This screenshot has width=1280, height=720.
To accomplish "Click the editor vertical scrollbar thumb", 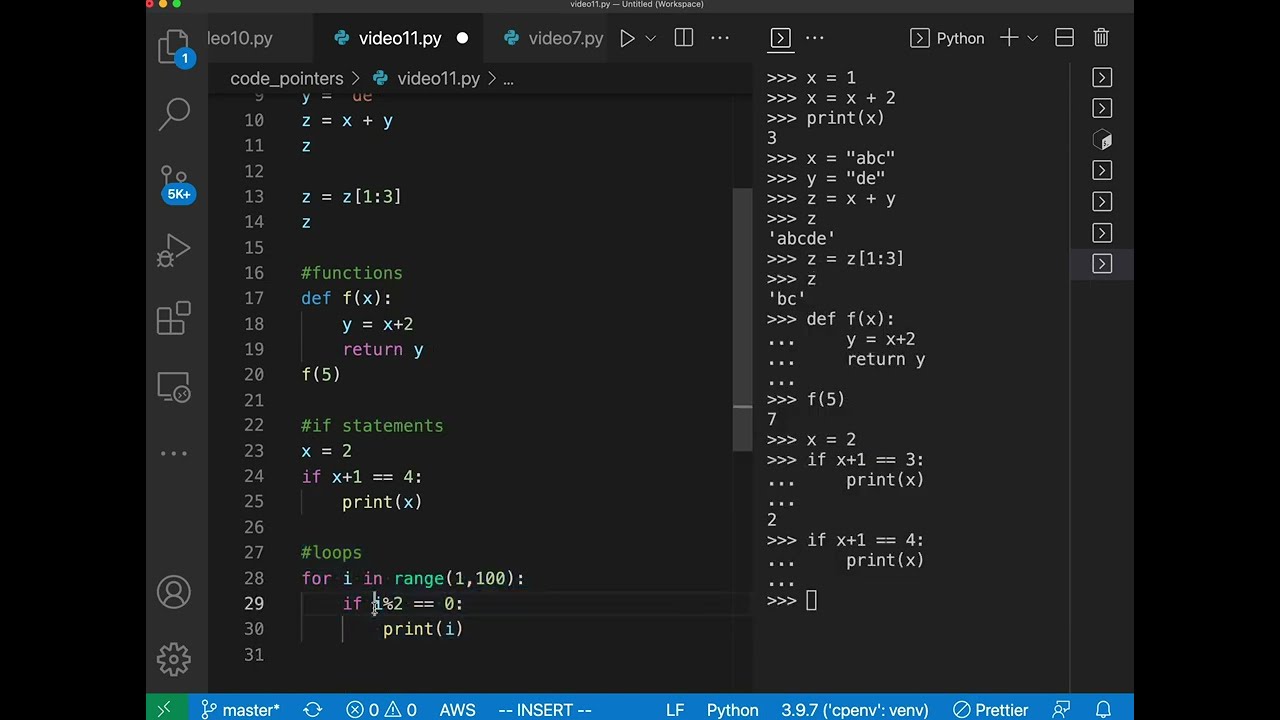I will 742,320.
